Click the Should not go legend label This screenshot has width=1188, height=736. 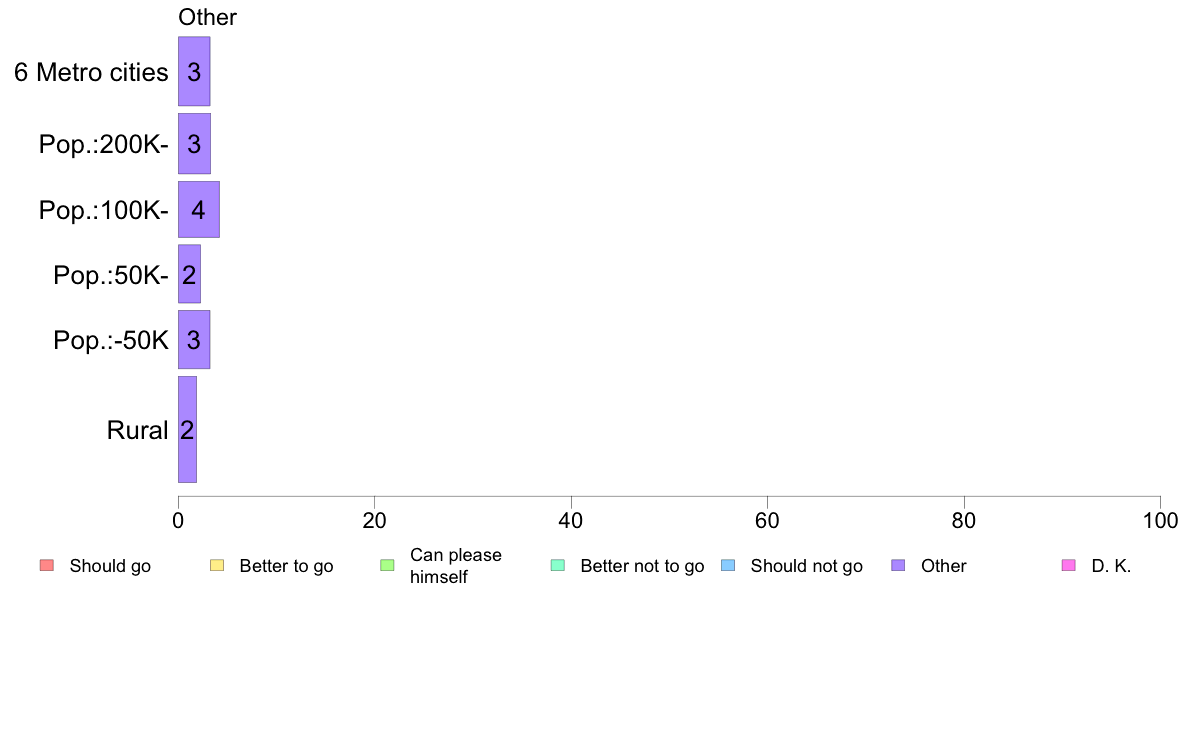(806, 566)
